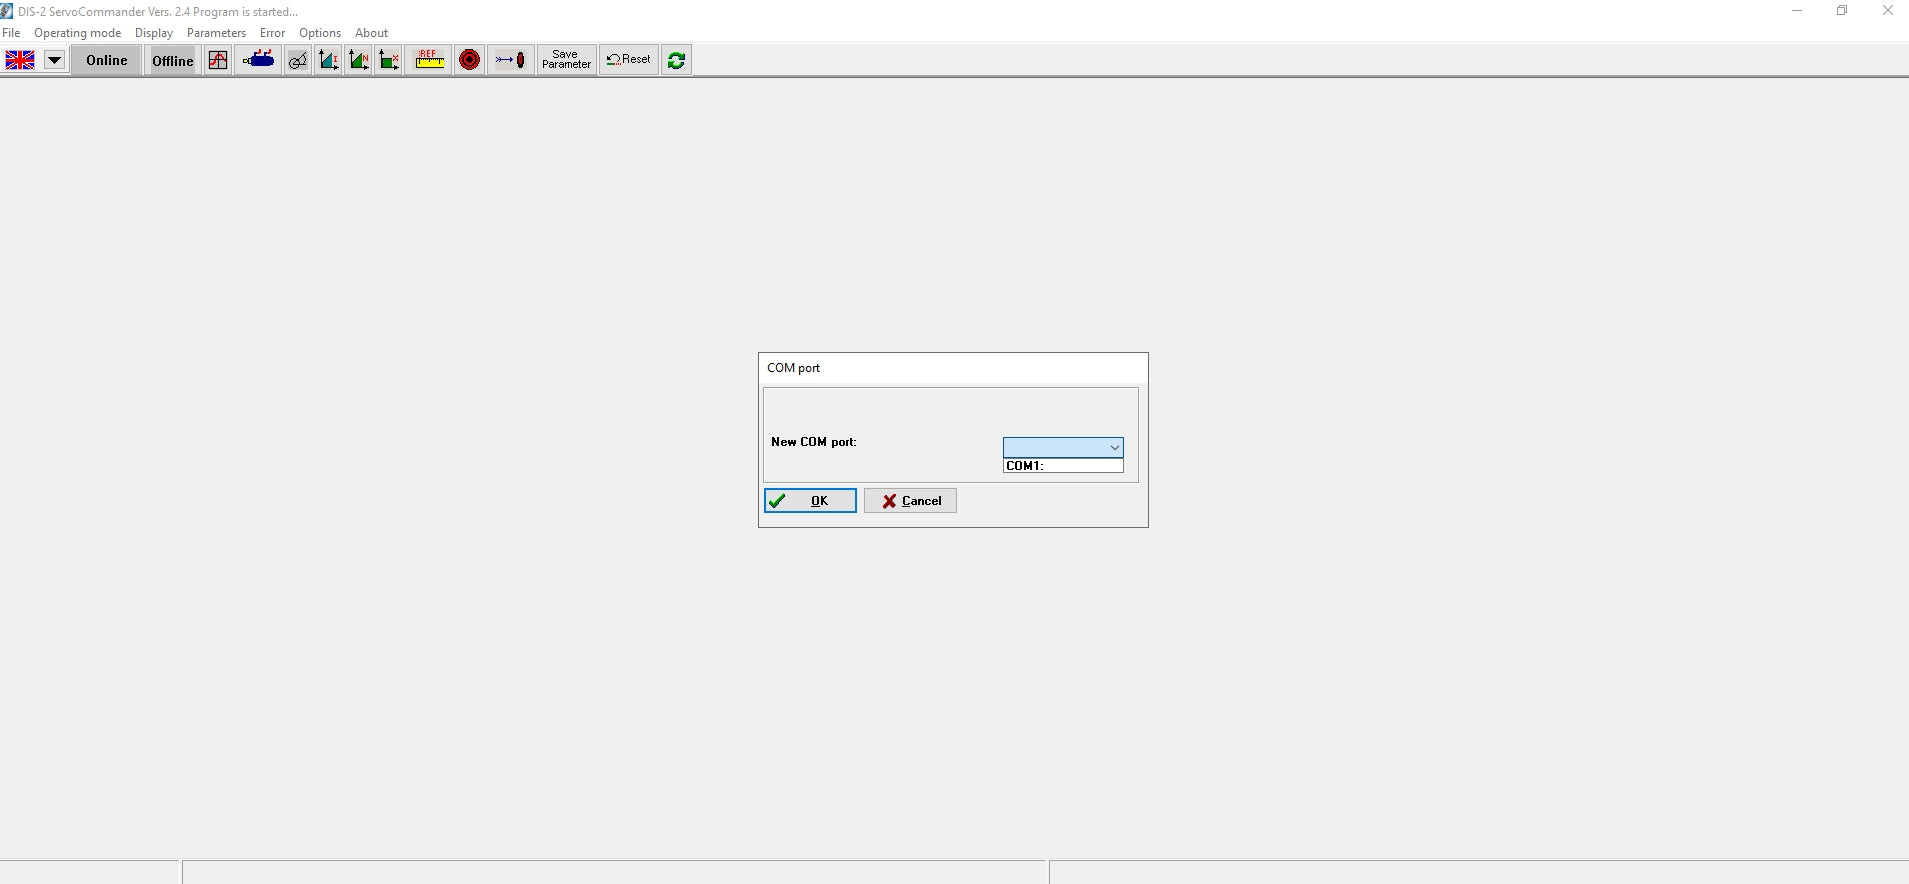Open the oscilloscope graph icon
1909x884 pixels.
(218, 60)
